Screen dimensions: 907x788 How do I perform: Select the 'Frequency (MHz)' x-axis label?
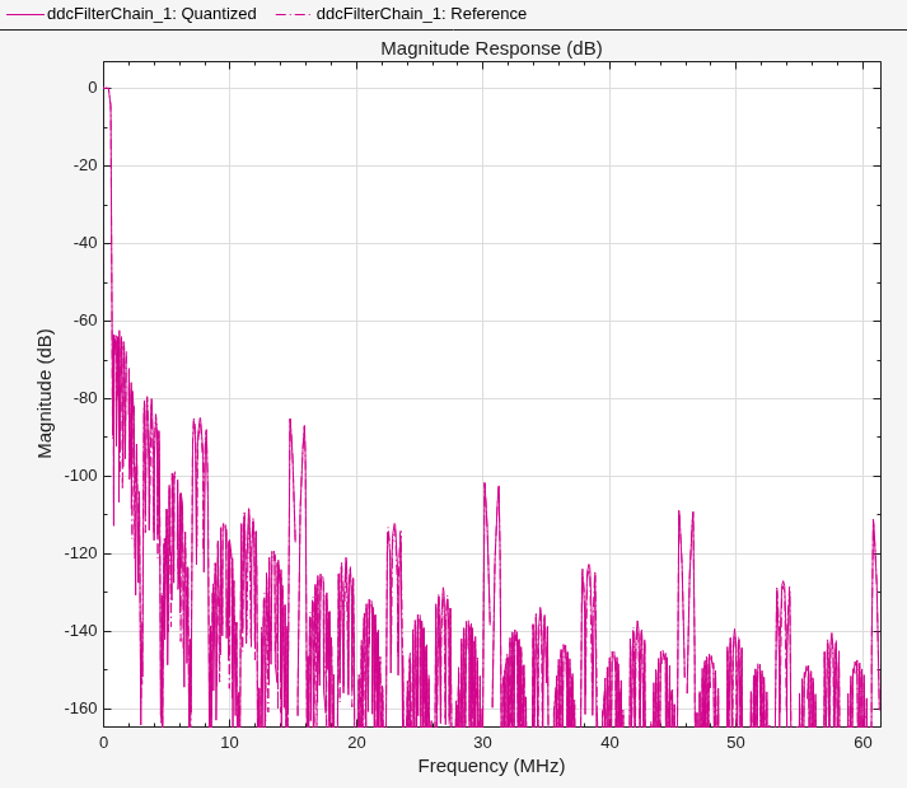[x=491, y=766]
